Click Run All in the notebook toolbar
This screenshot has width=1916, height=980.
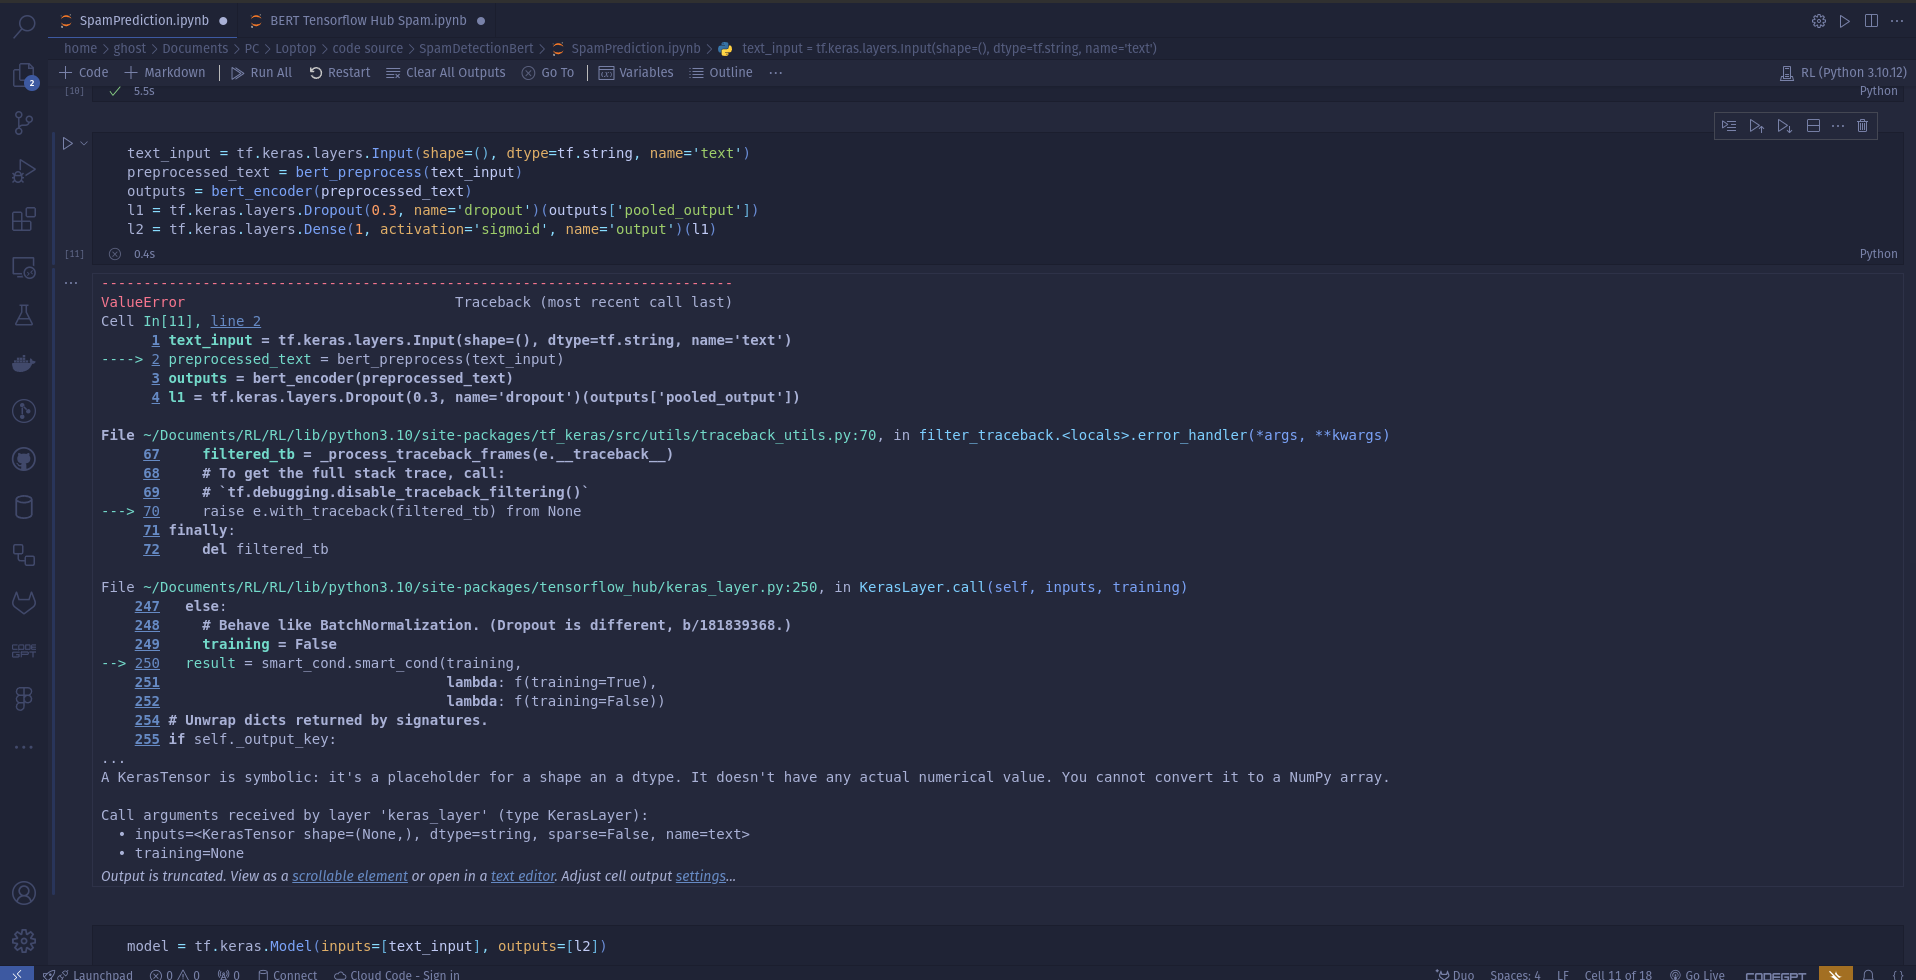coord(262,73)
